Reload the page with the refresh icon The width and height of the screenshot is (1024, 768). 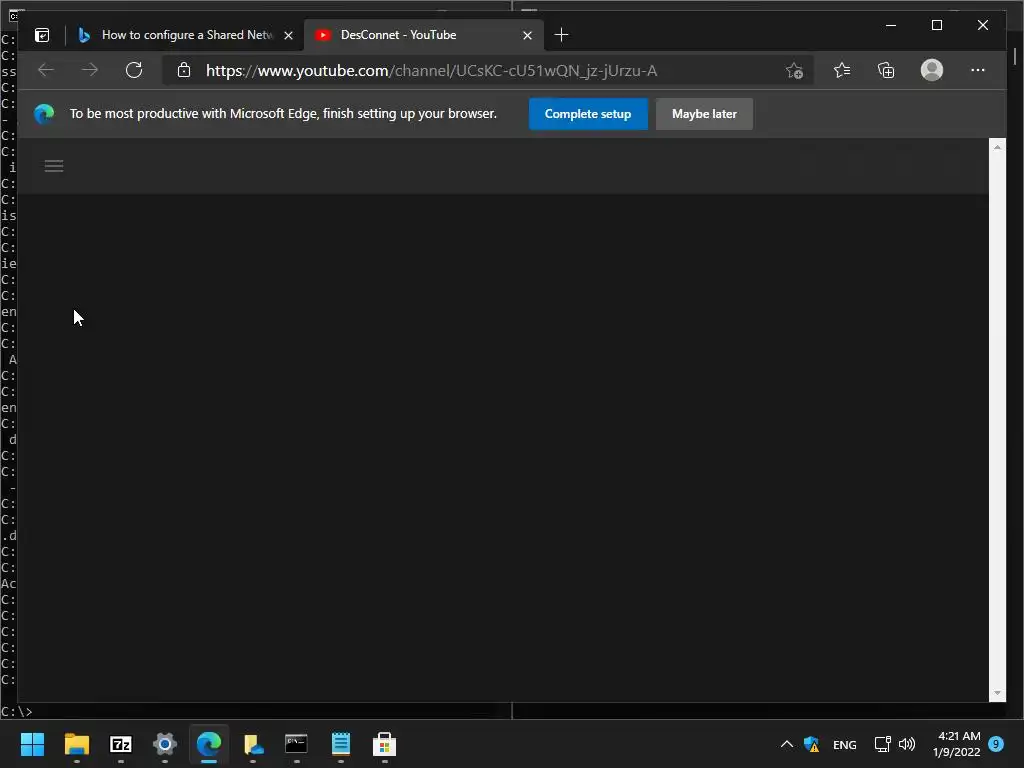134,70
